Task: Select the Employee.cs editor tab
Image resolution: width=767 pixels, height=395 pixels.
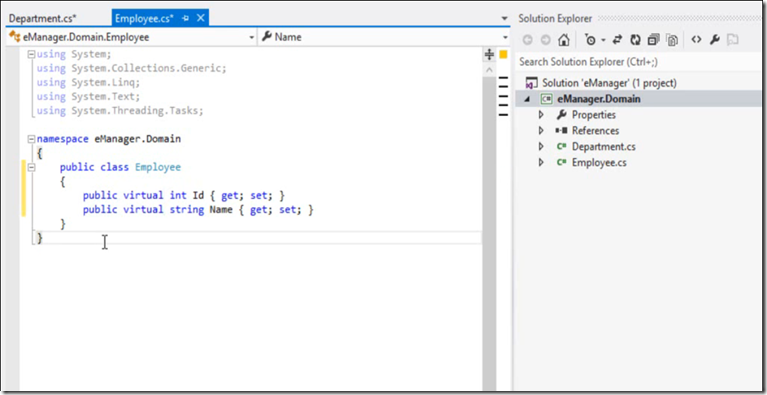Action: 144,19
